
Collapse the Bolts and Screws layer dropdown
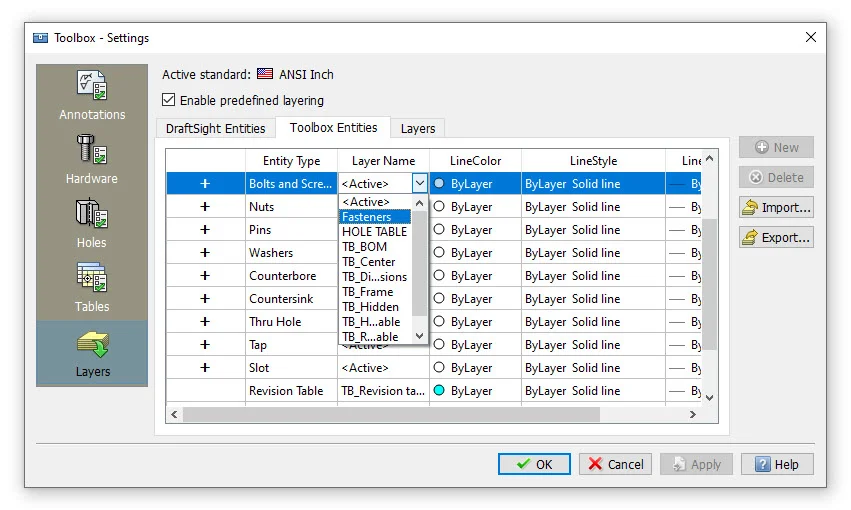419,184
